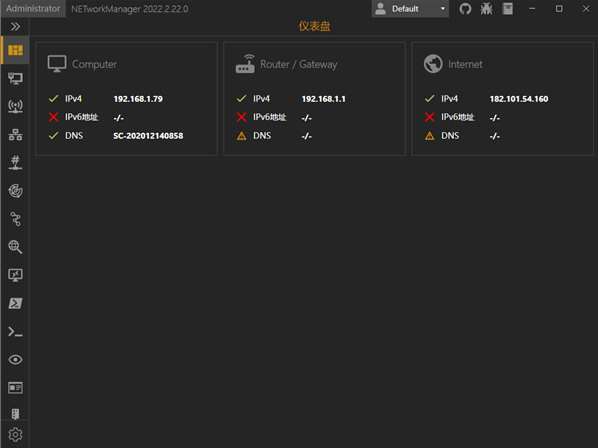
Task: Click the Internet globe icon
Action: point(433,64)
